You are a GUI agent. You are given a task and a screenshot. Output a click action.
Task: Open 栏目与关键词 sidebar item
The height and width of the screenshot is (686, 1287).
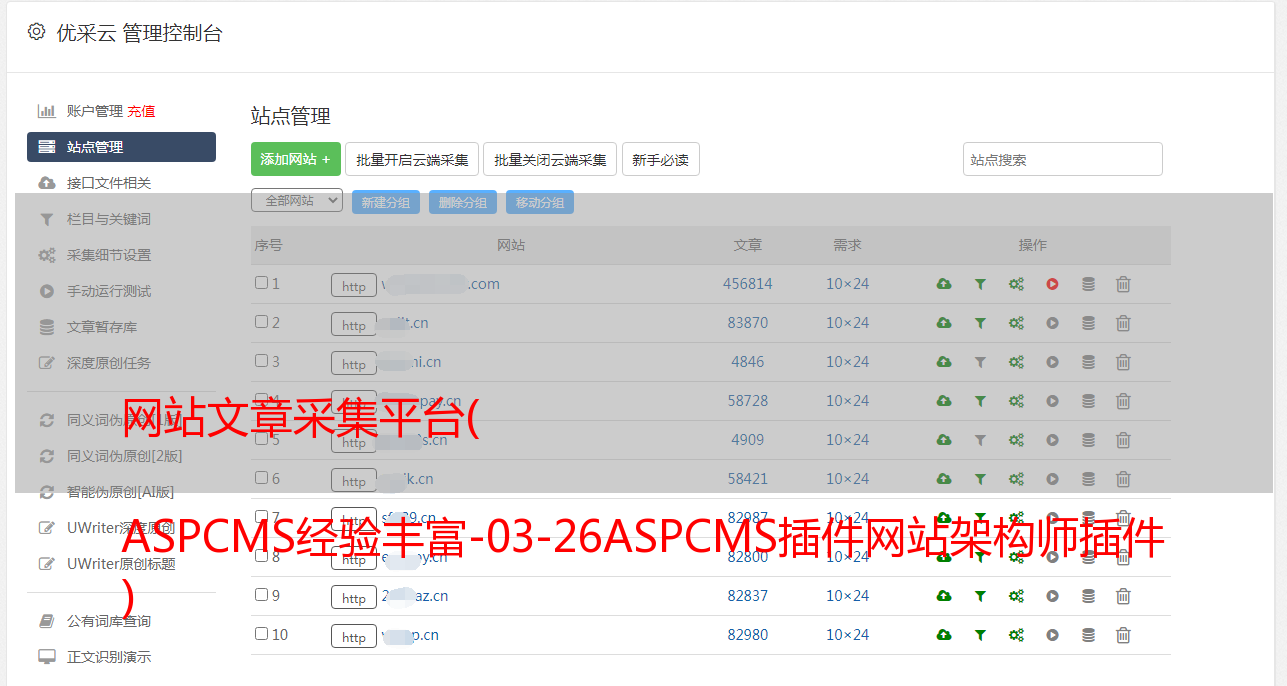tap(109, 219)
